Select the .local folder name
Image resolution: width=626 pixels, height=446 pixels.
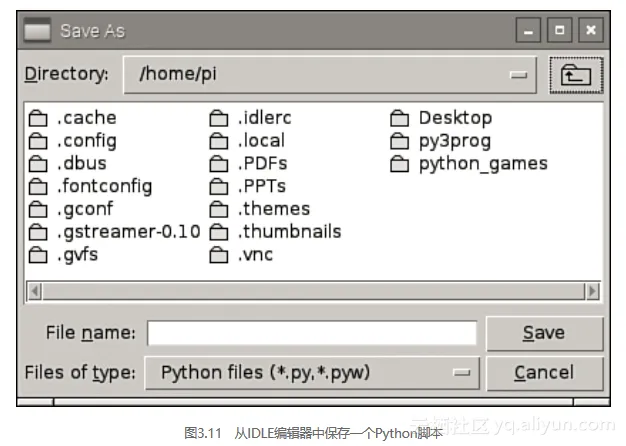(261, 141)
